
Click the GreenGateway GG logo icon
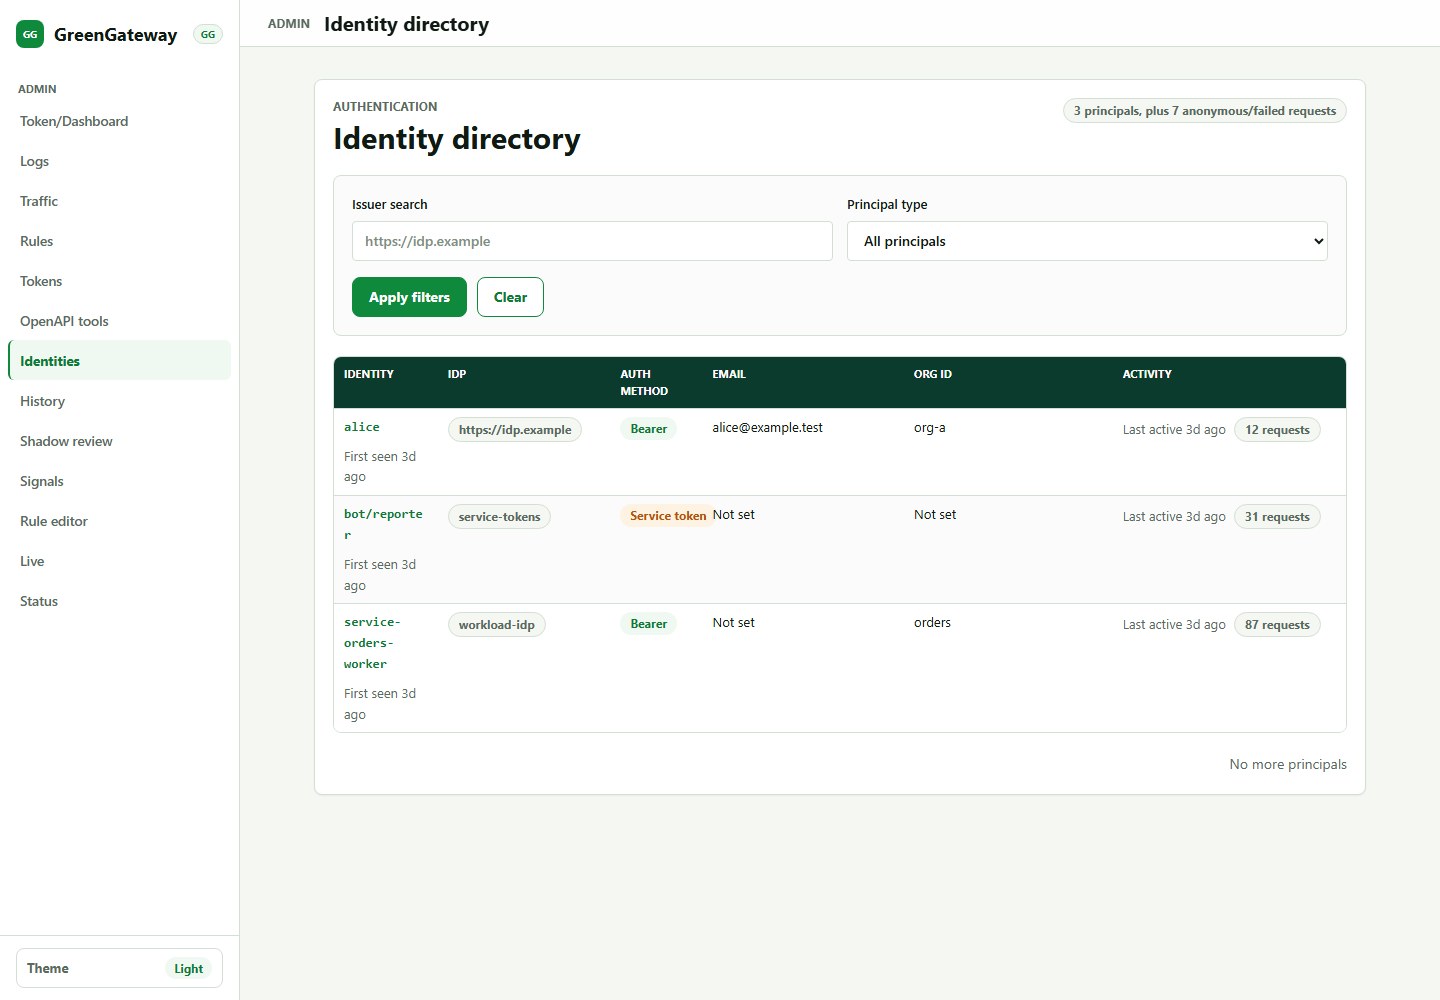[x=30, y=34]
